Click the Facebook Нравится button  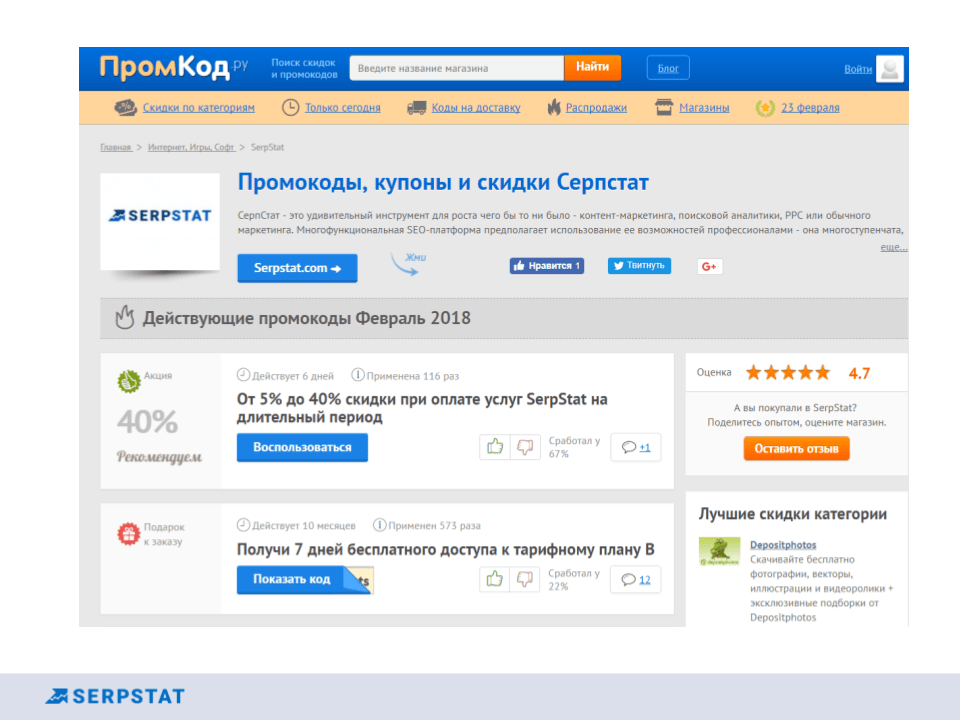[547, 266]
